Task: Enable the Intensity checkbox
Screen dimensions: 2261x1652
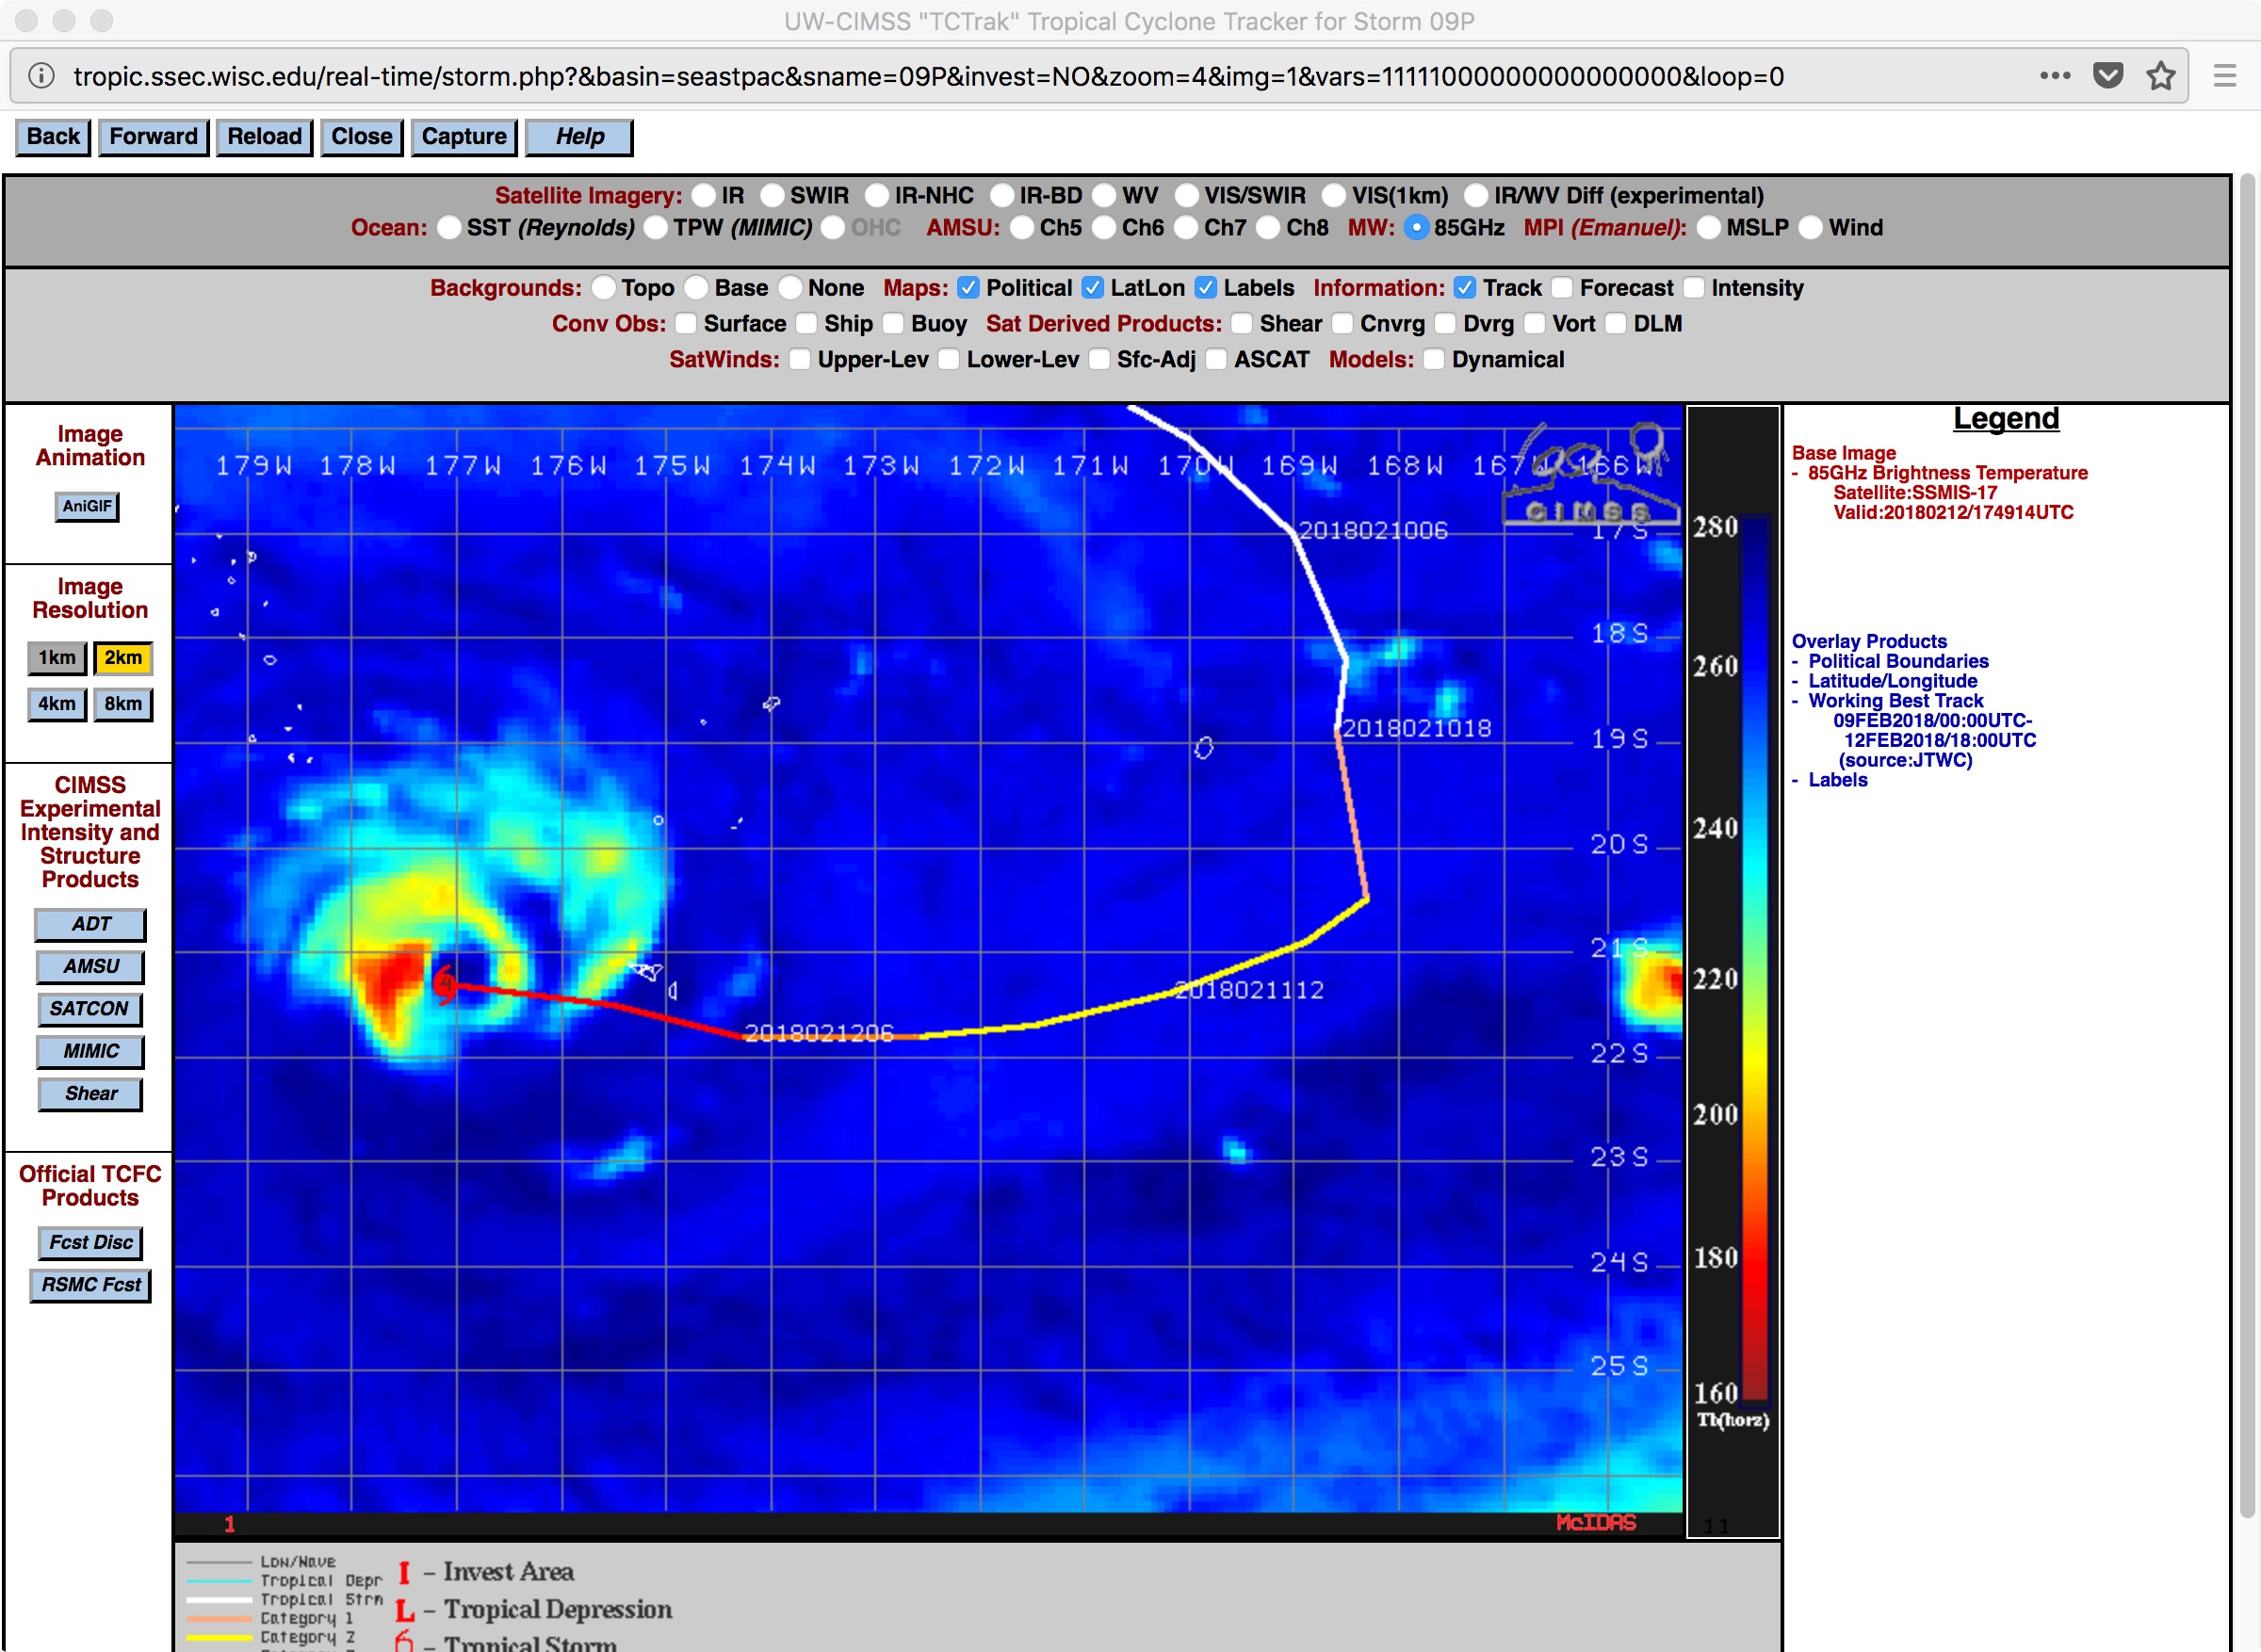Action: (x=1694, y=288)
